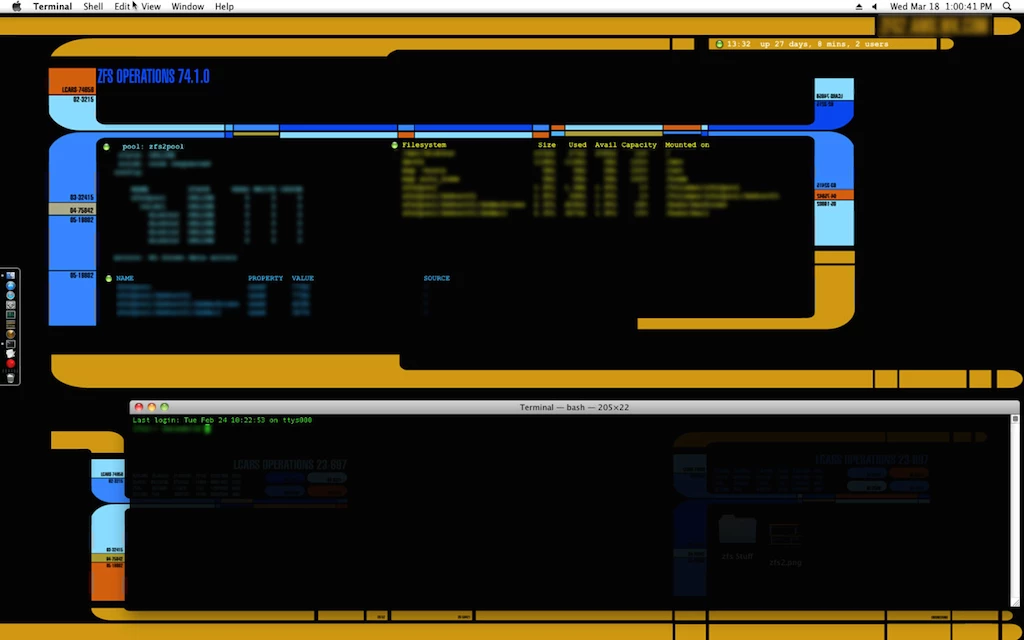
Task: Click the eject icon in the menu bar
Action: pyautogui.click(x=859, y=7)
